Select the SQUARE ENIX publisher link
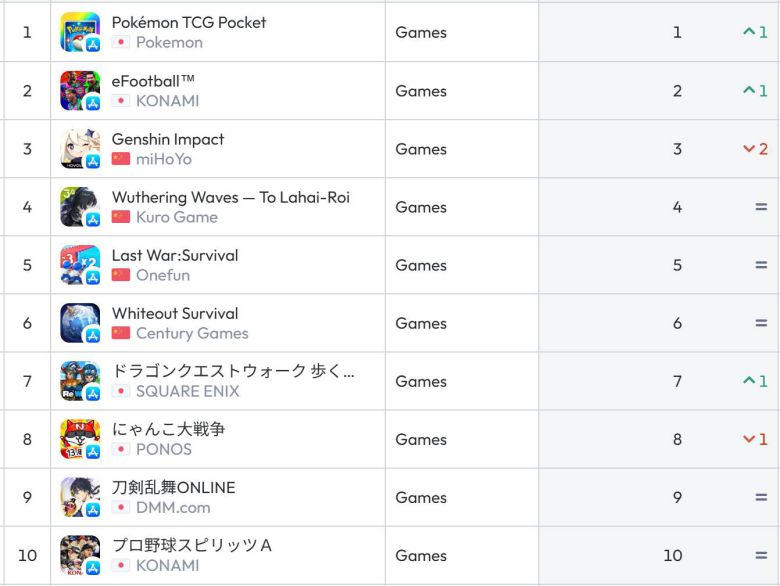 point(187,391)
